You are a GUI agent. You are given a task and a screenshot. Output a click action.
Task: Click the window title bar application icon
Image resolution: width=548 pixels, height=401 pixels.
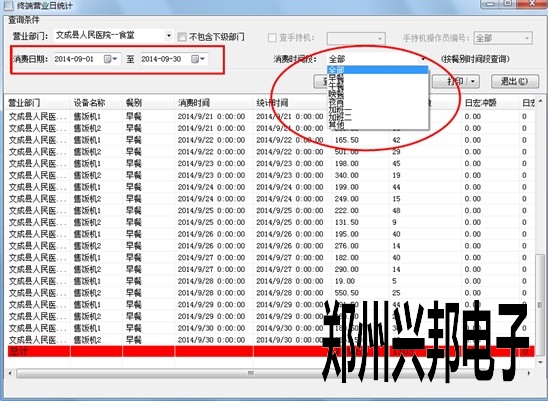click(9, 6)
